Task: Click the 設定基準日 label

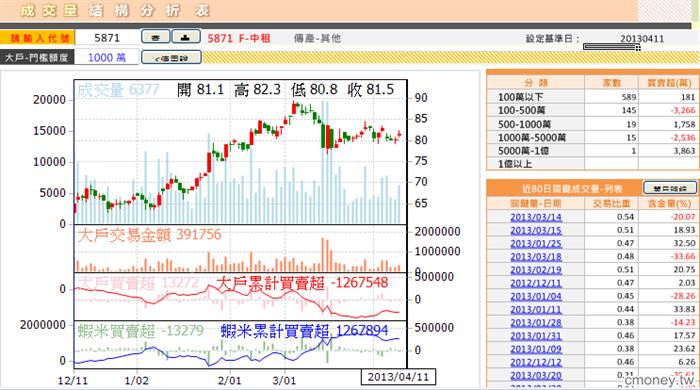Action: point(552,39)
